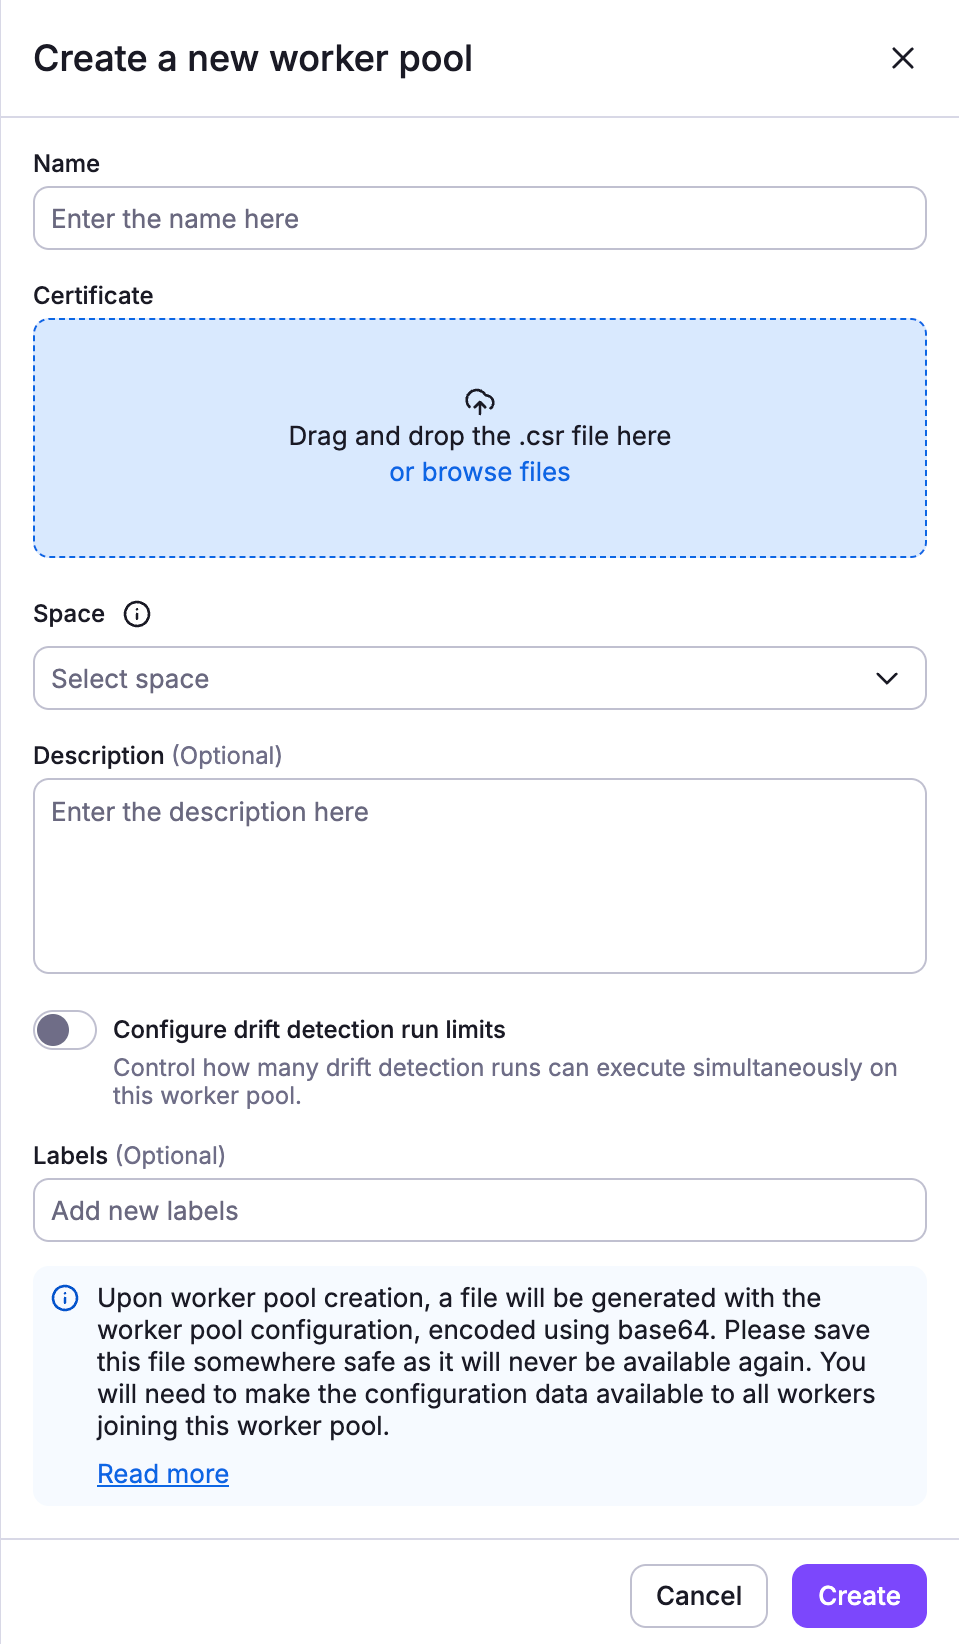Click the dialog title Create a new worker pool

[253, 58]
